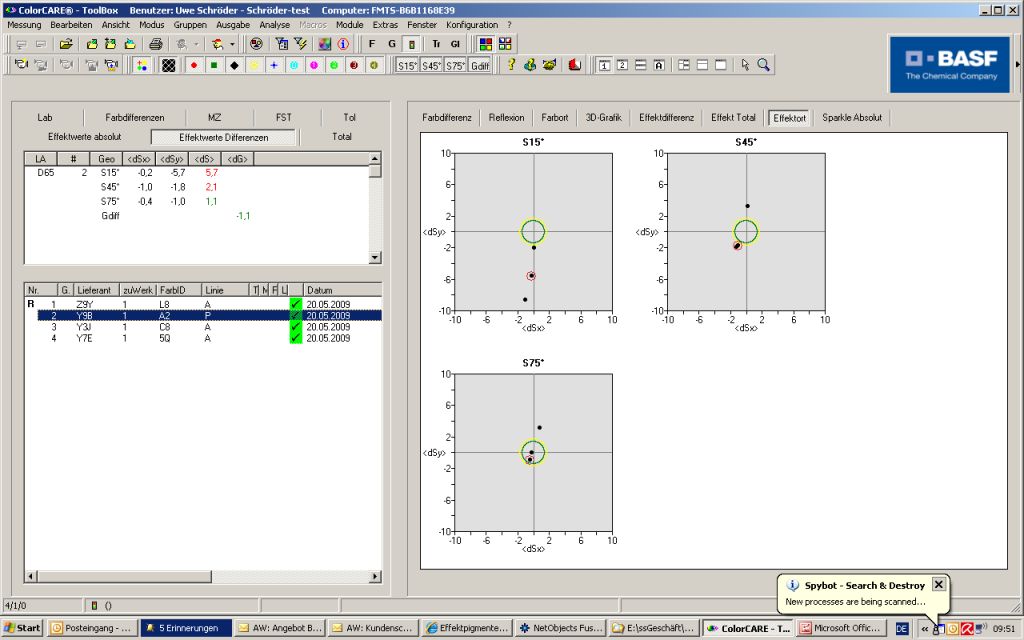
Task: Open the Analyse menu
Action: 273,24
